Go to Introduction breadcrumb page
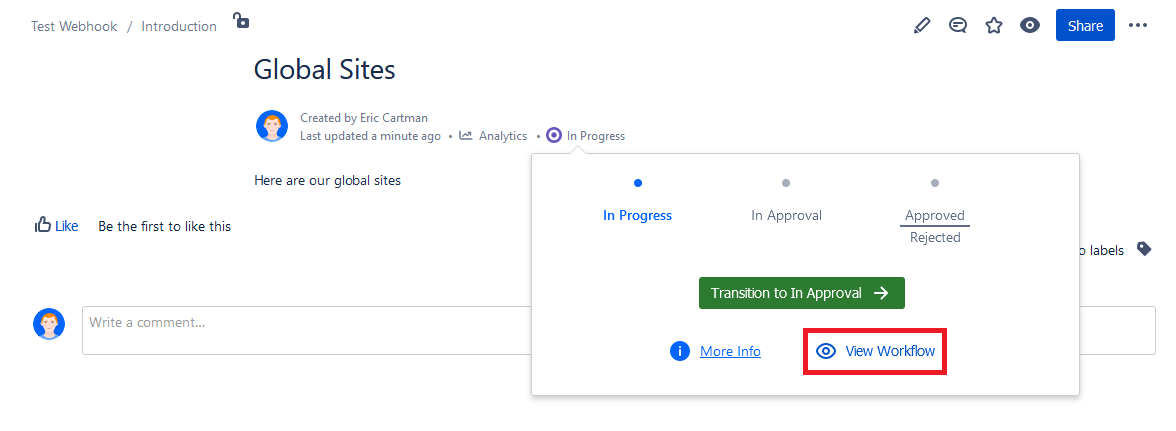This screenshot has width=1176, height=431. tap(179, 27)
